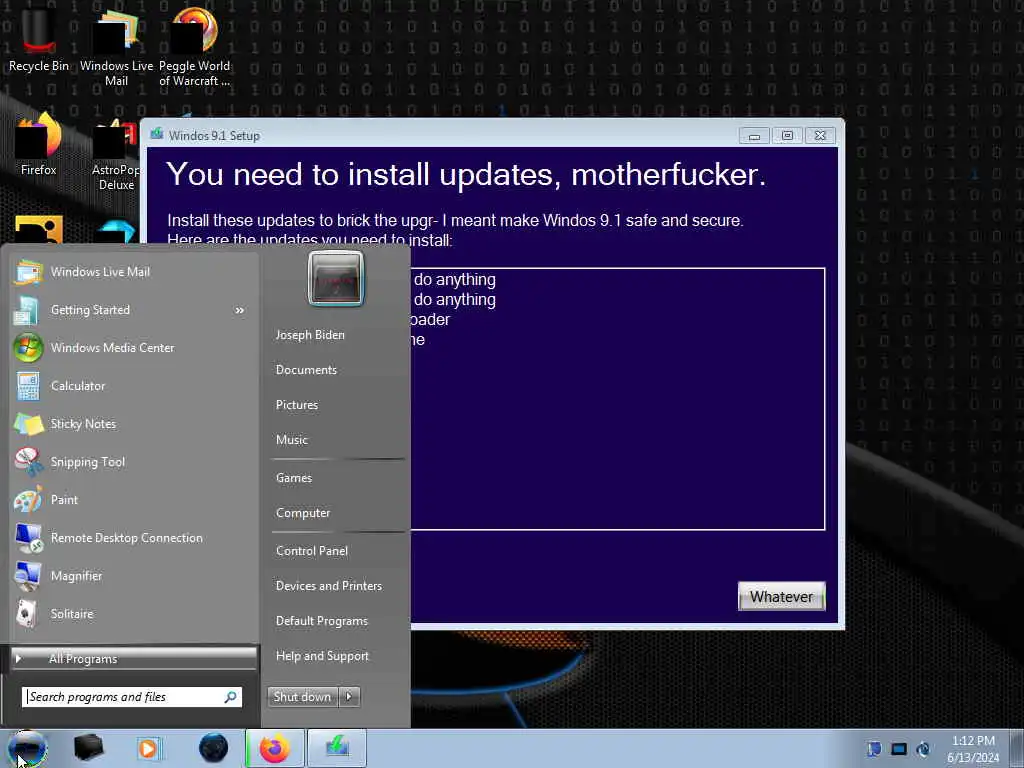Open Documents from Start menu
This screenshot has height=768, width=1024.
(306, 370)
